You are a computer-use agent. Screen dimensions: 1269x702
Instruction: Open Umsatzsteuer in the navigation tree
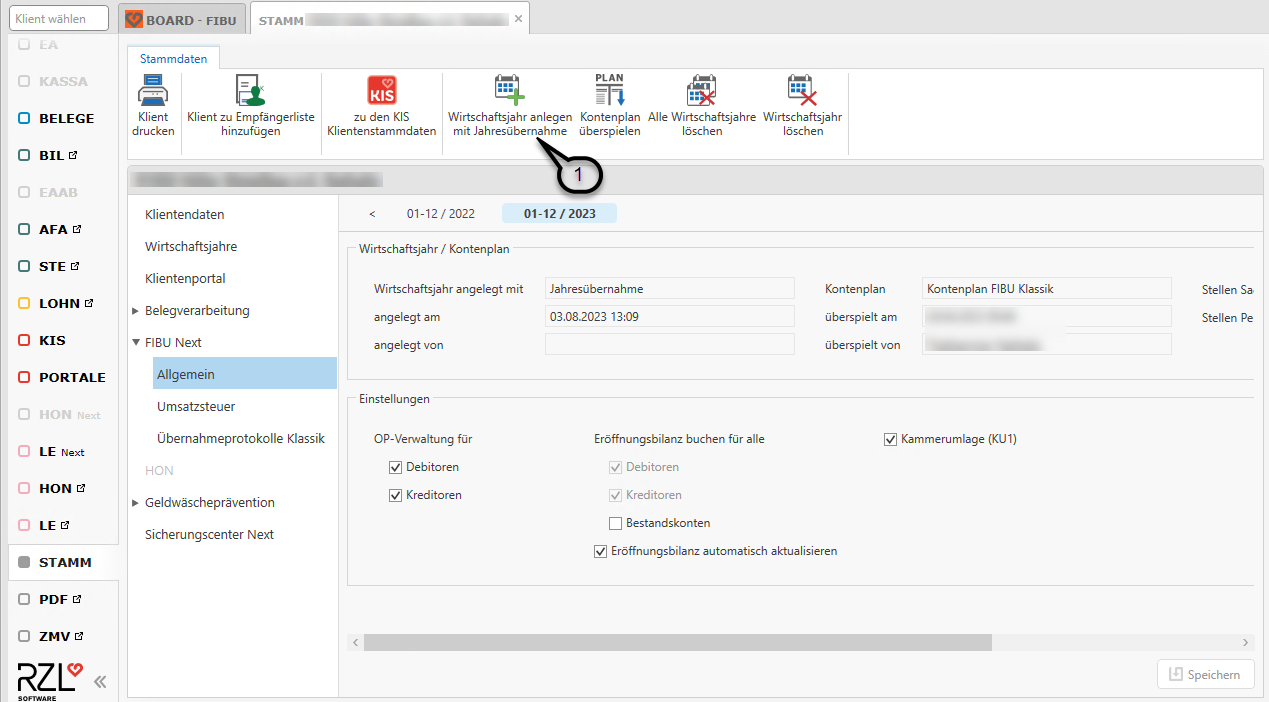pyautogui.click(x=196, y=407)
